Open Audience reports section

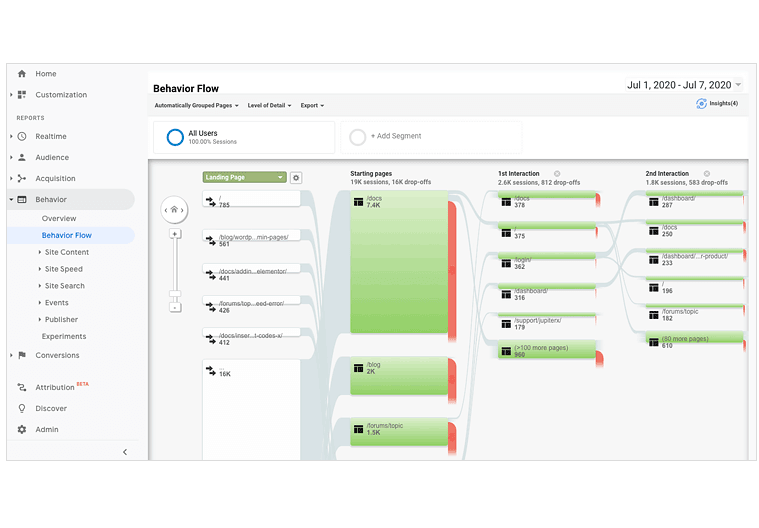click(x=52, y=157)
